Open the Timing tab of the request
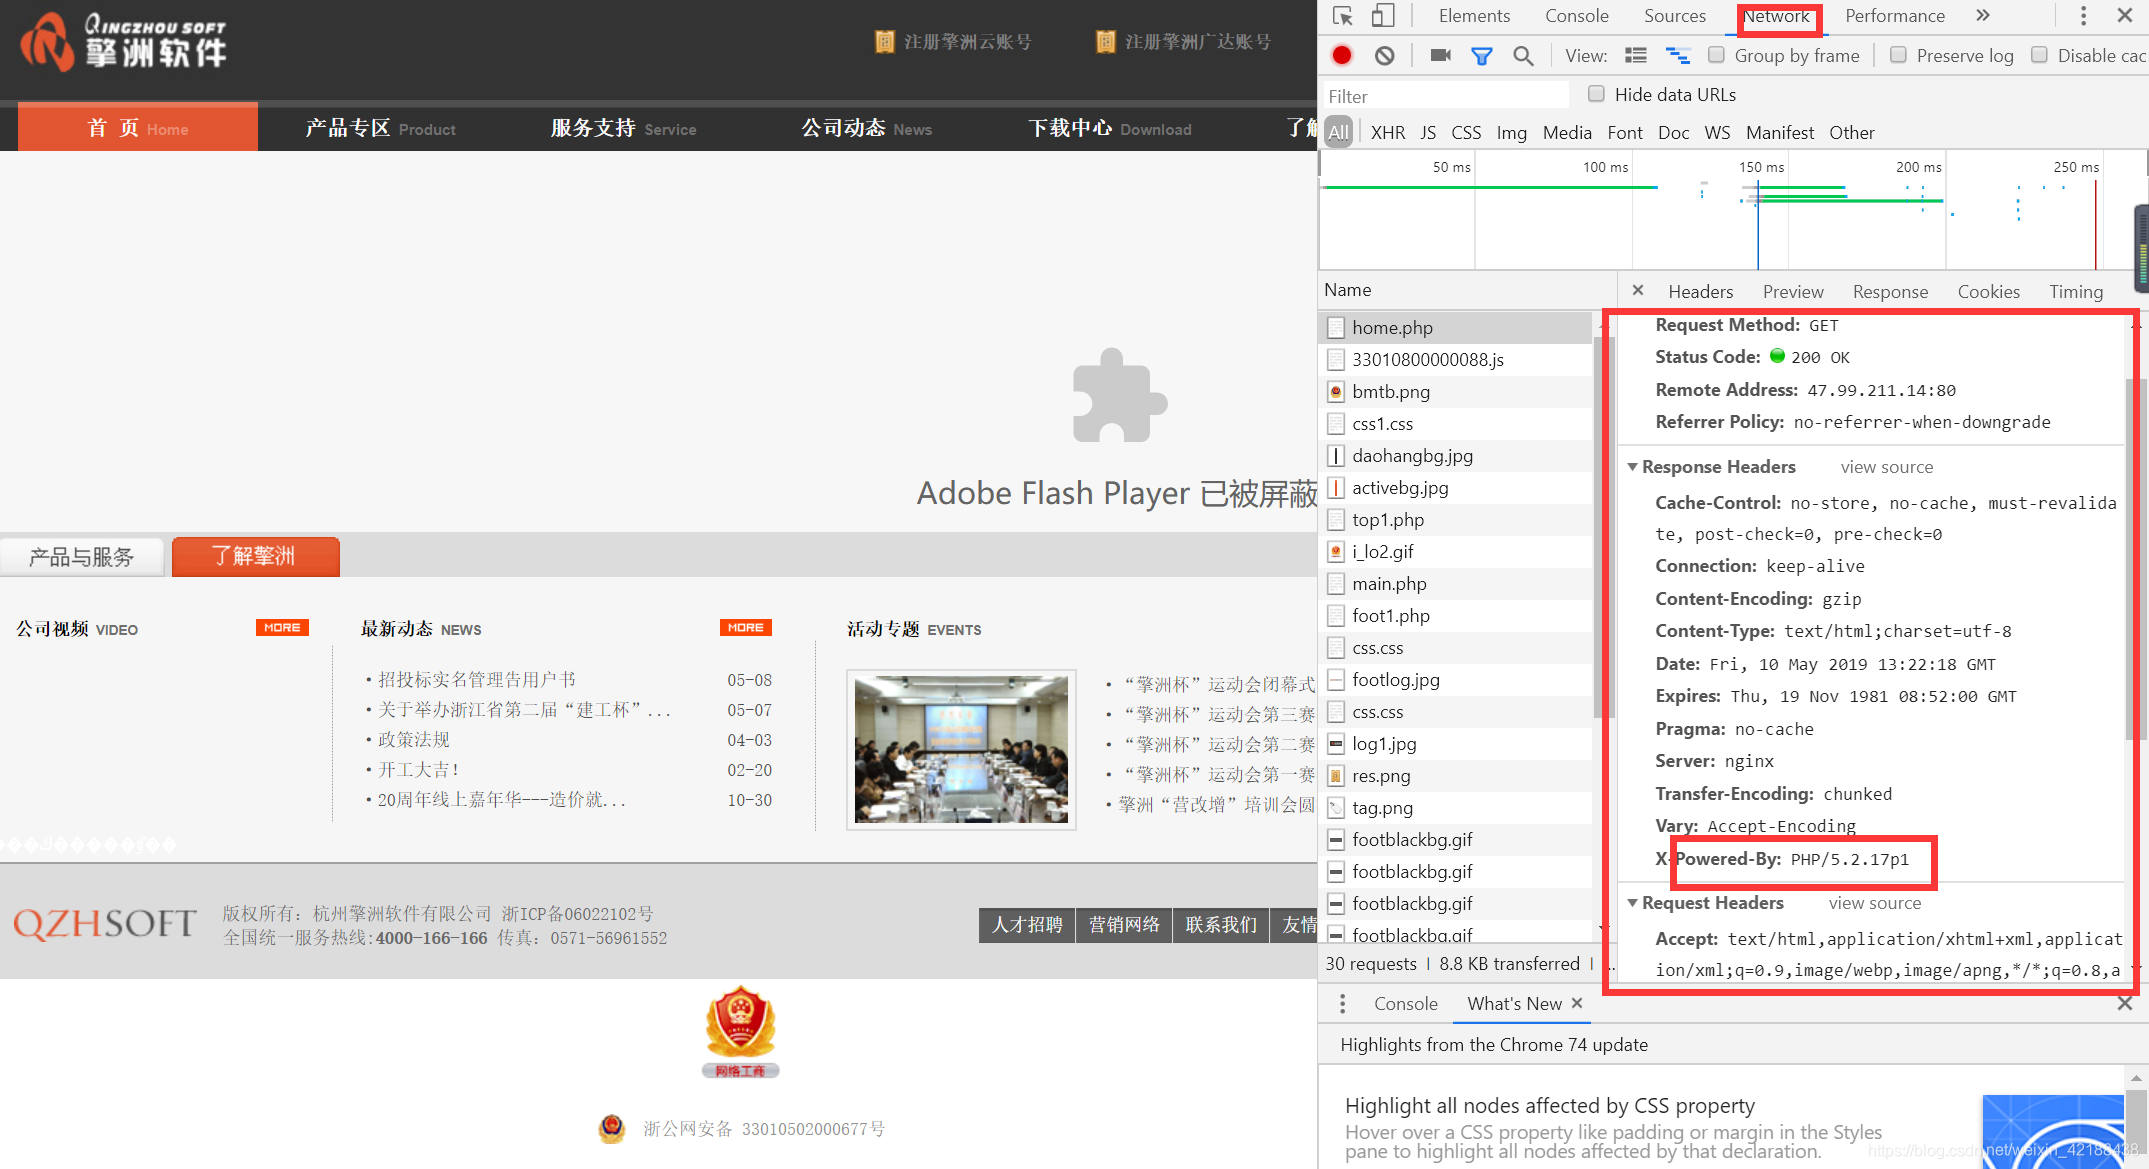 point(2075,291)
